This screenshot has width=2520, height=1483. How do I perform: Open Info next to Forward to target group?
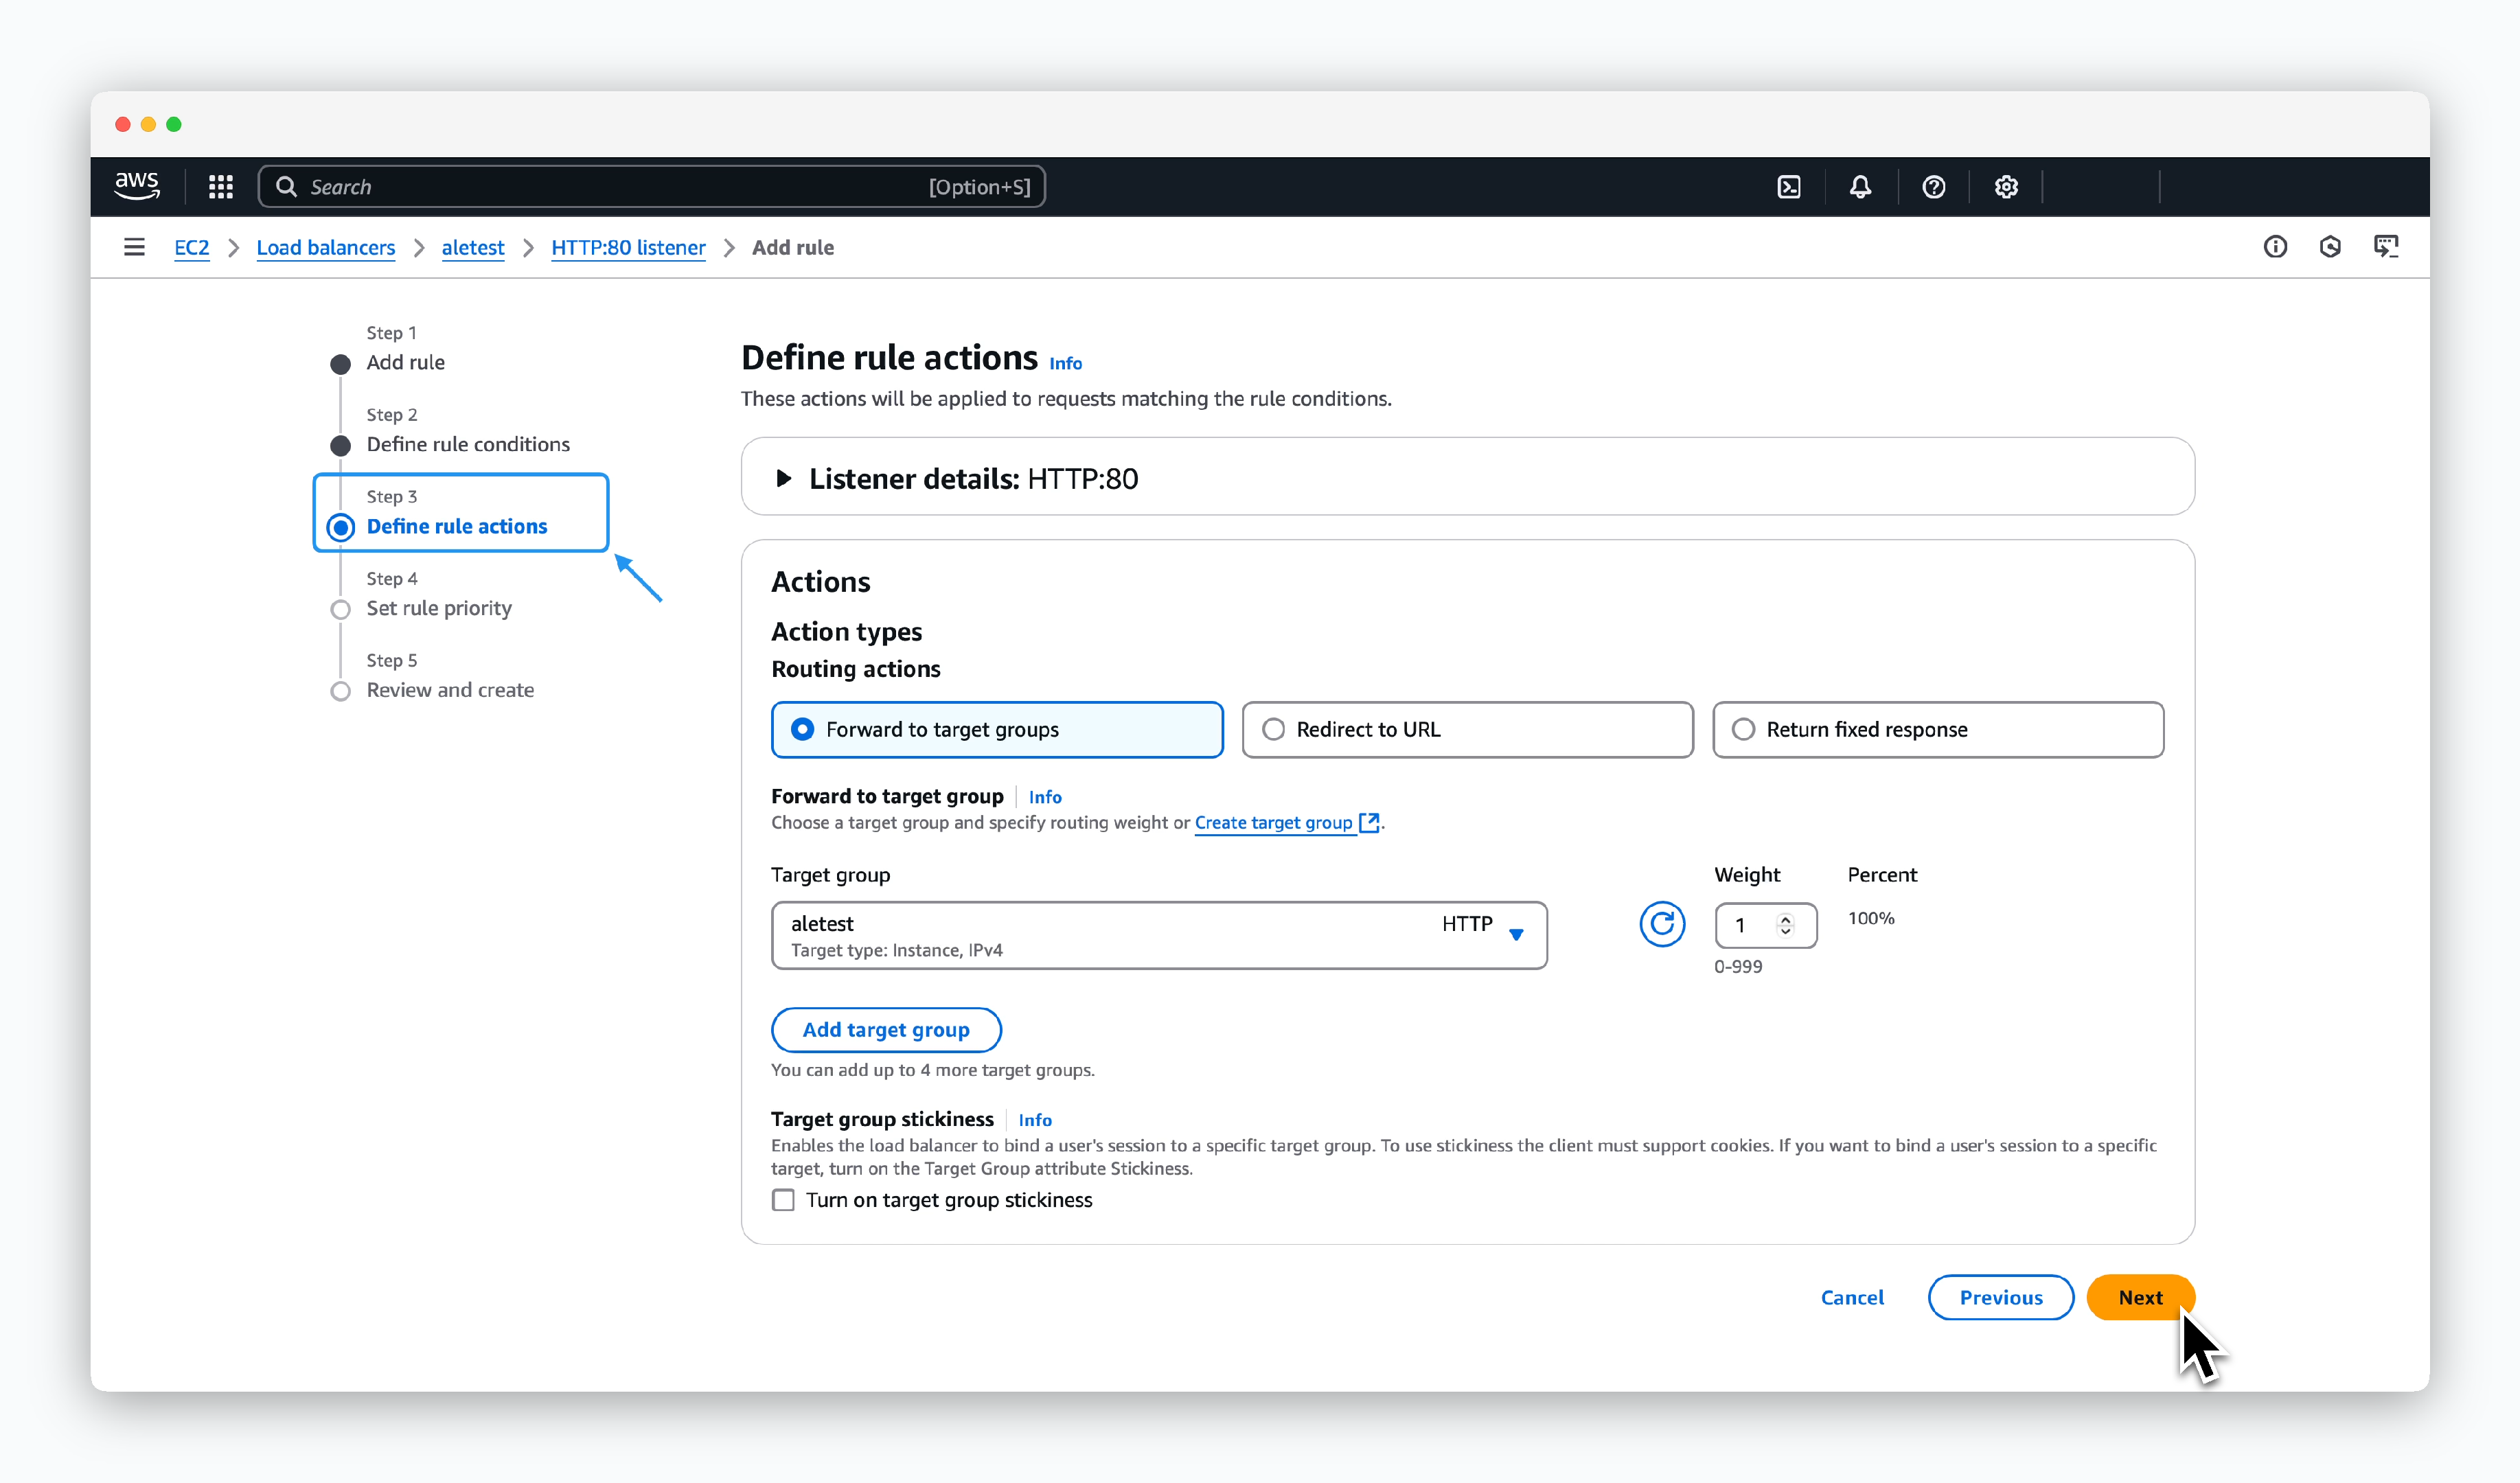[x=1045, y=797]
